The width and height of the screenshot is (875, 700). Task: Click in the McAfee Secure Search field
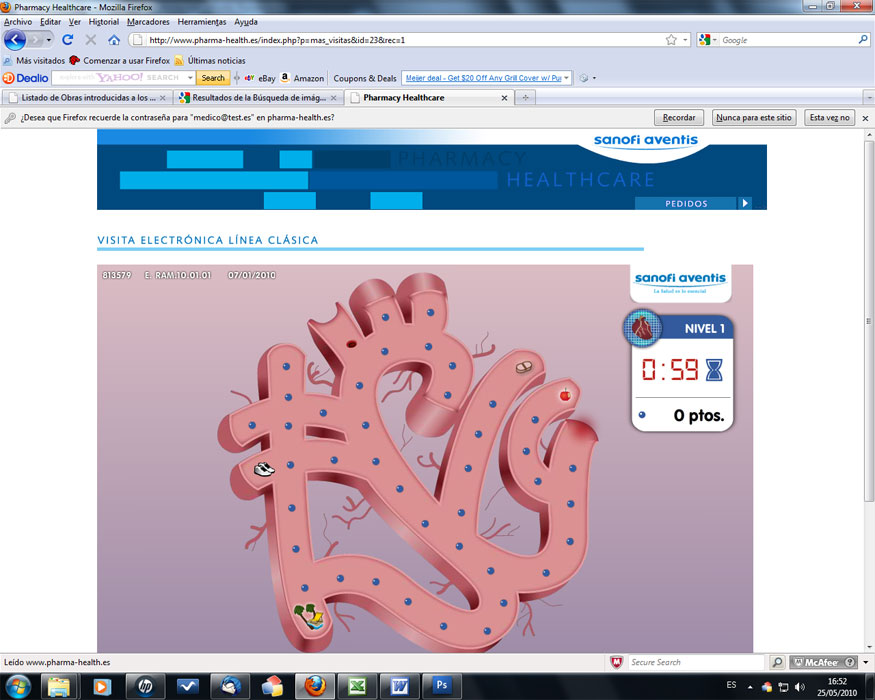[695, 663]
